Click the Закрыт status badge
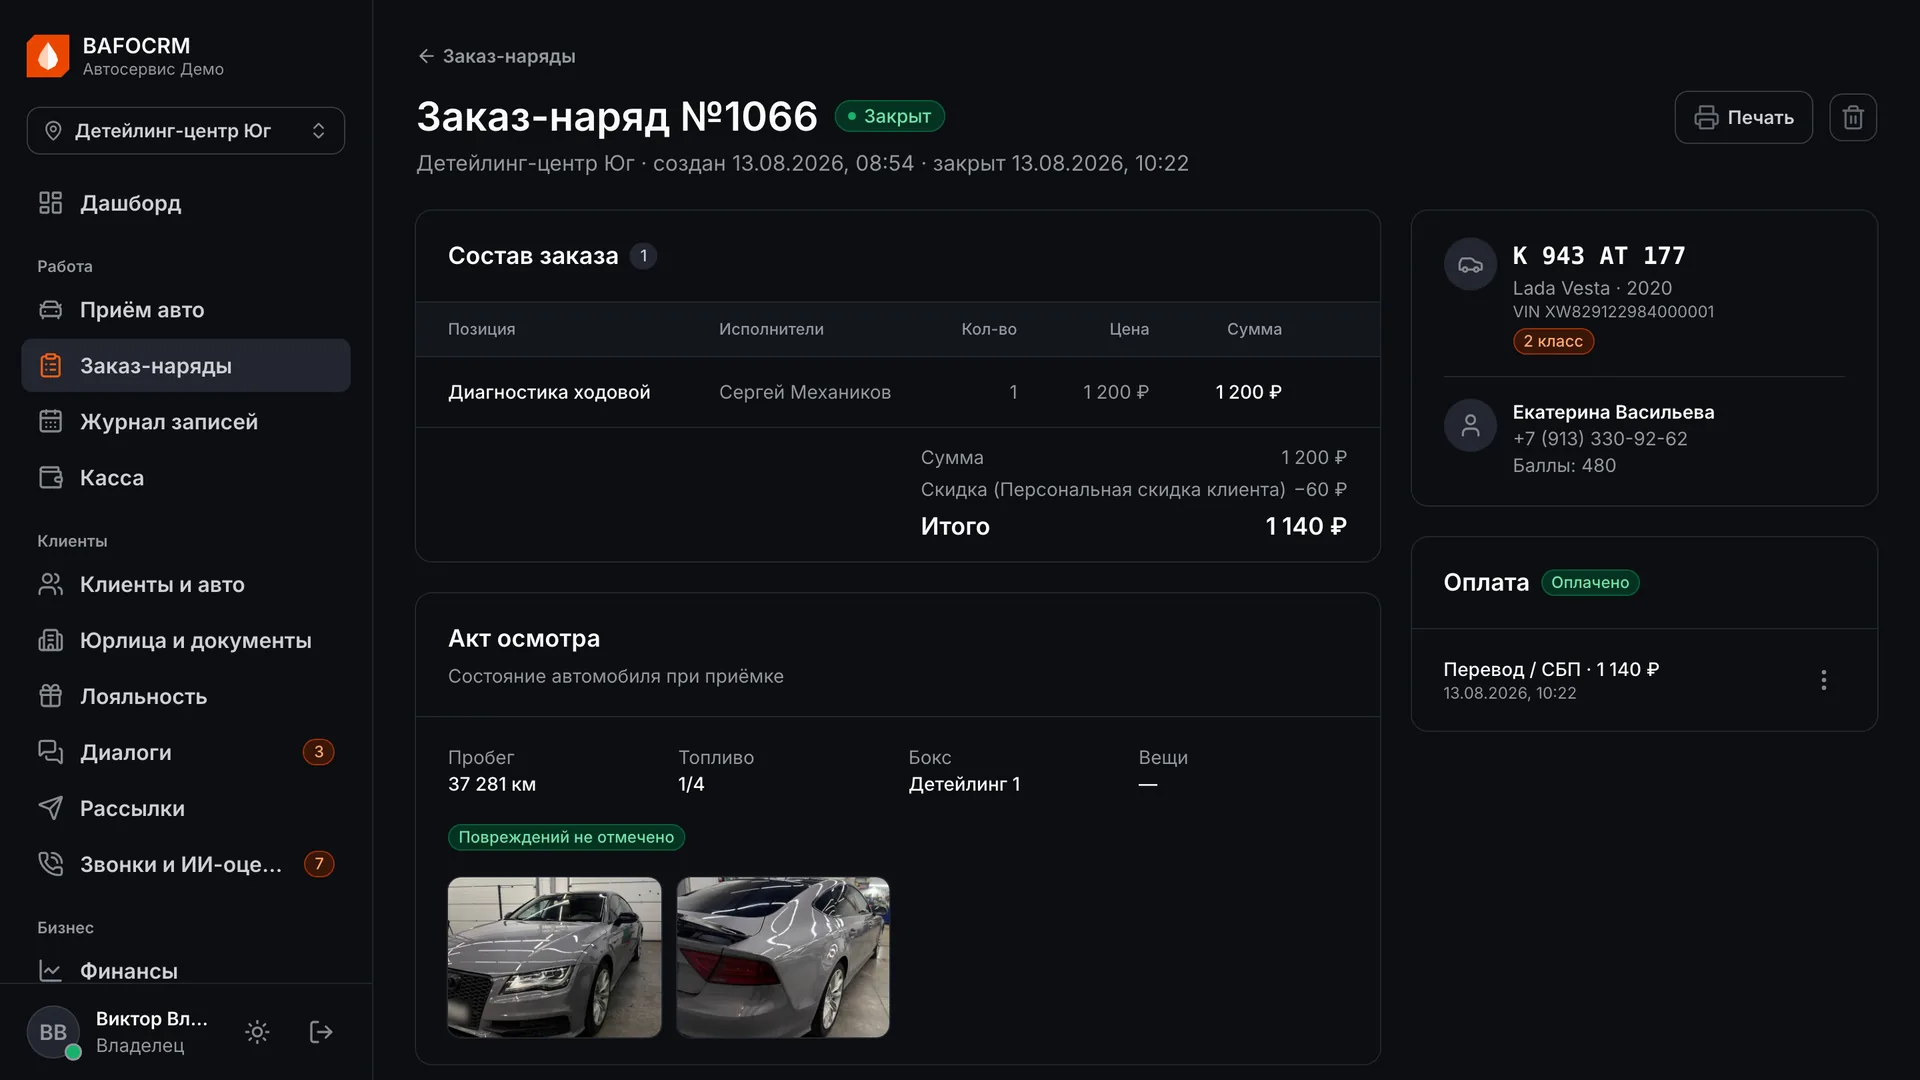The height and width of the screenshot is (1080, 1920). pyautogui.click(x=890, y=117)
